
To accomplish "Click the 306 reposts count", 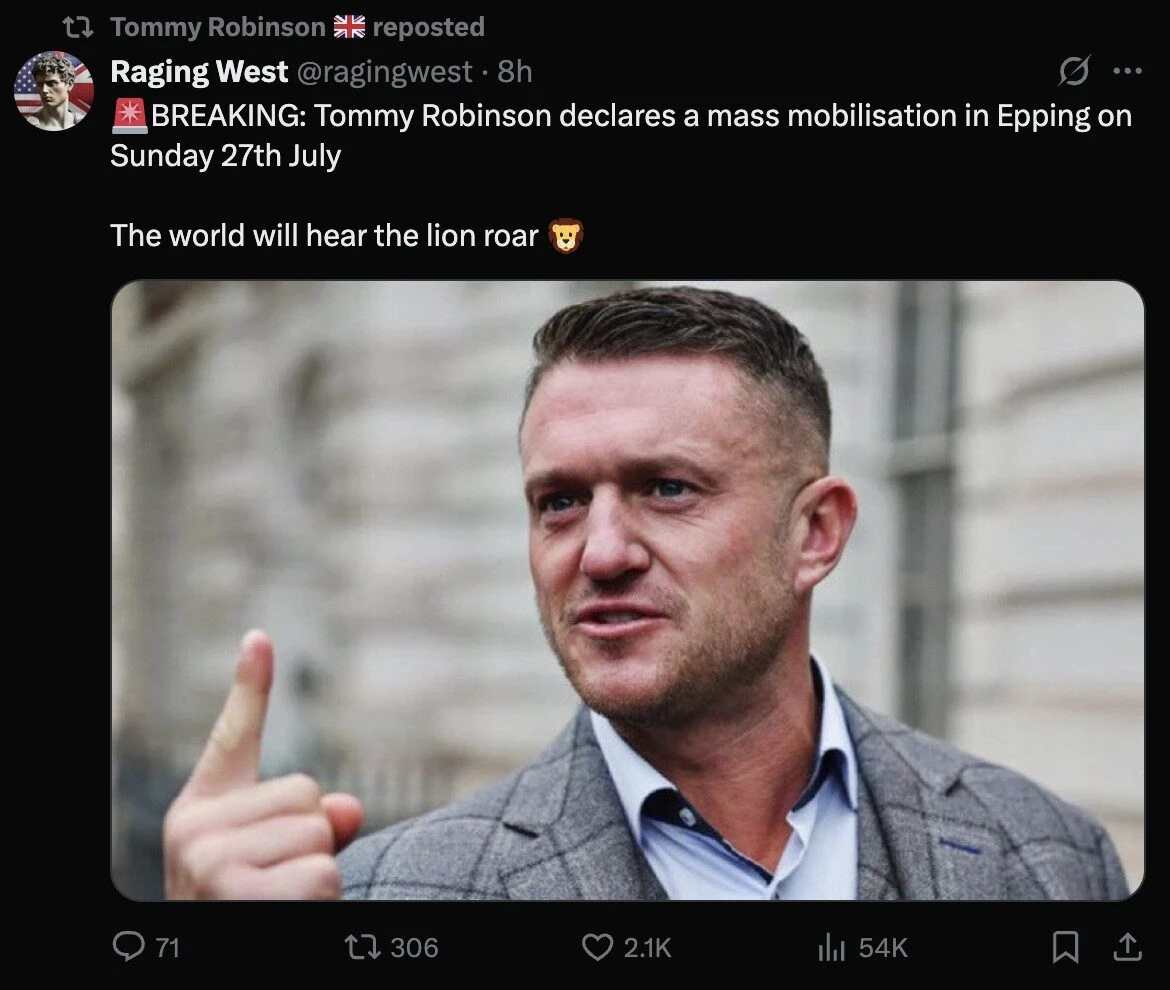I will tap(417, 947).
